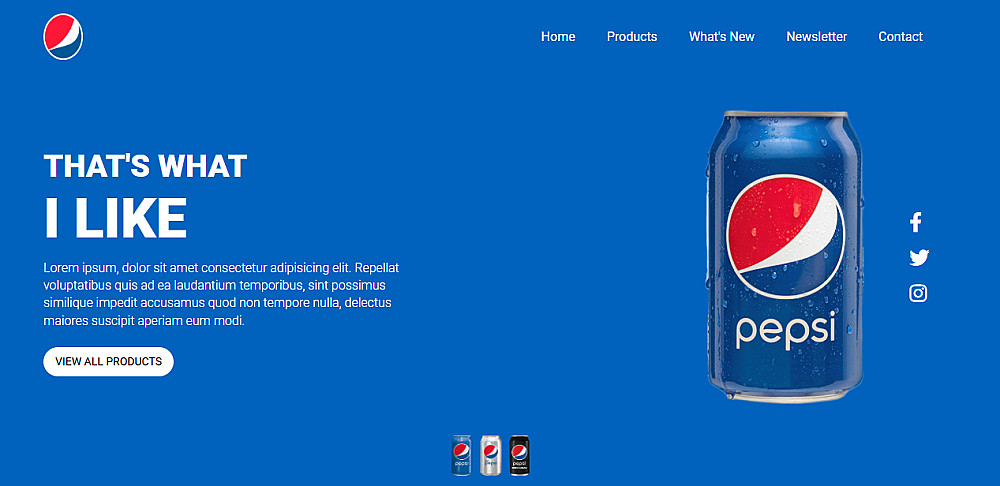Open the Products nav link
Screen dimensions: 1000x486
coord(632,36)
